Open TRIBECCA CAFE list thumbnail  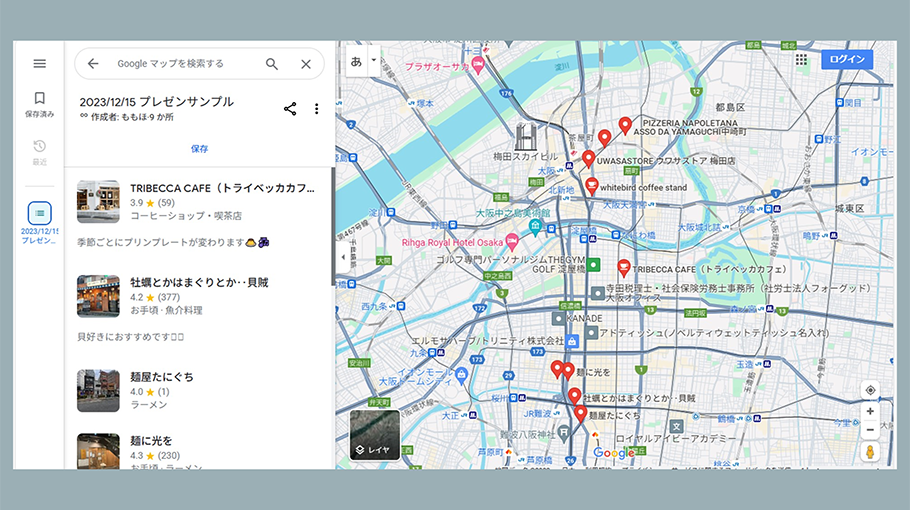[x=98, y=201]
